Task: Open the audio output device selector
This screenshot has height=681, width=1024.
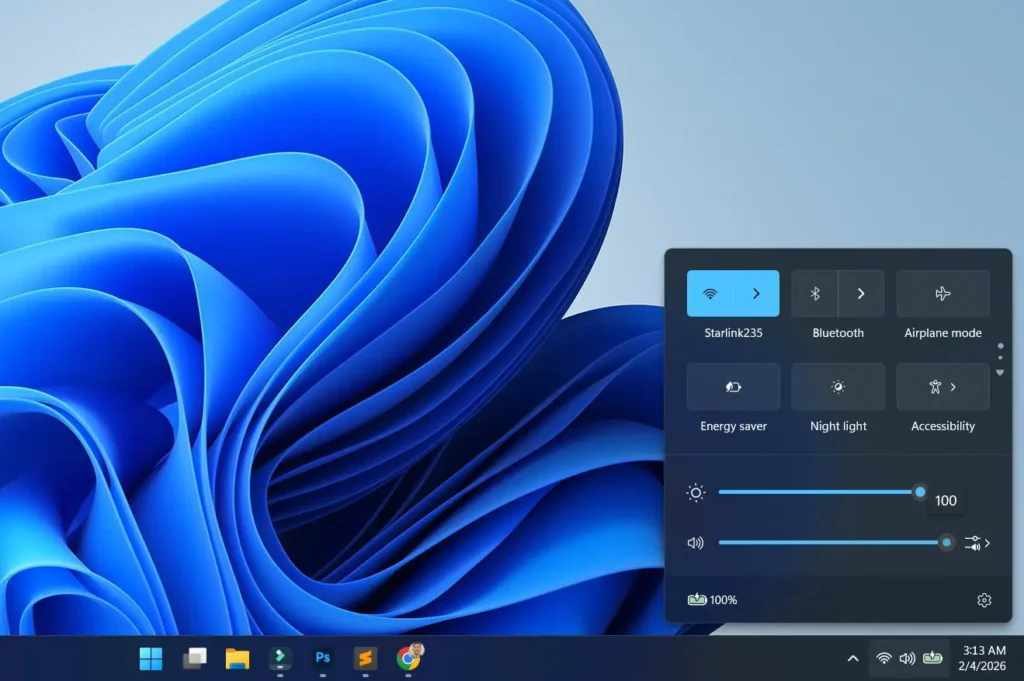Action: point(975,543)
